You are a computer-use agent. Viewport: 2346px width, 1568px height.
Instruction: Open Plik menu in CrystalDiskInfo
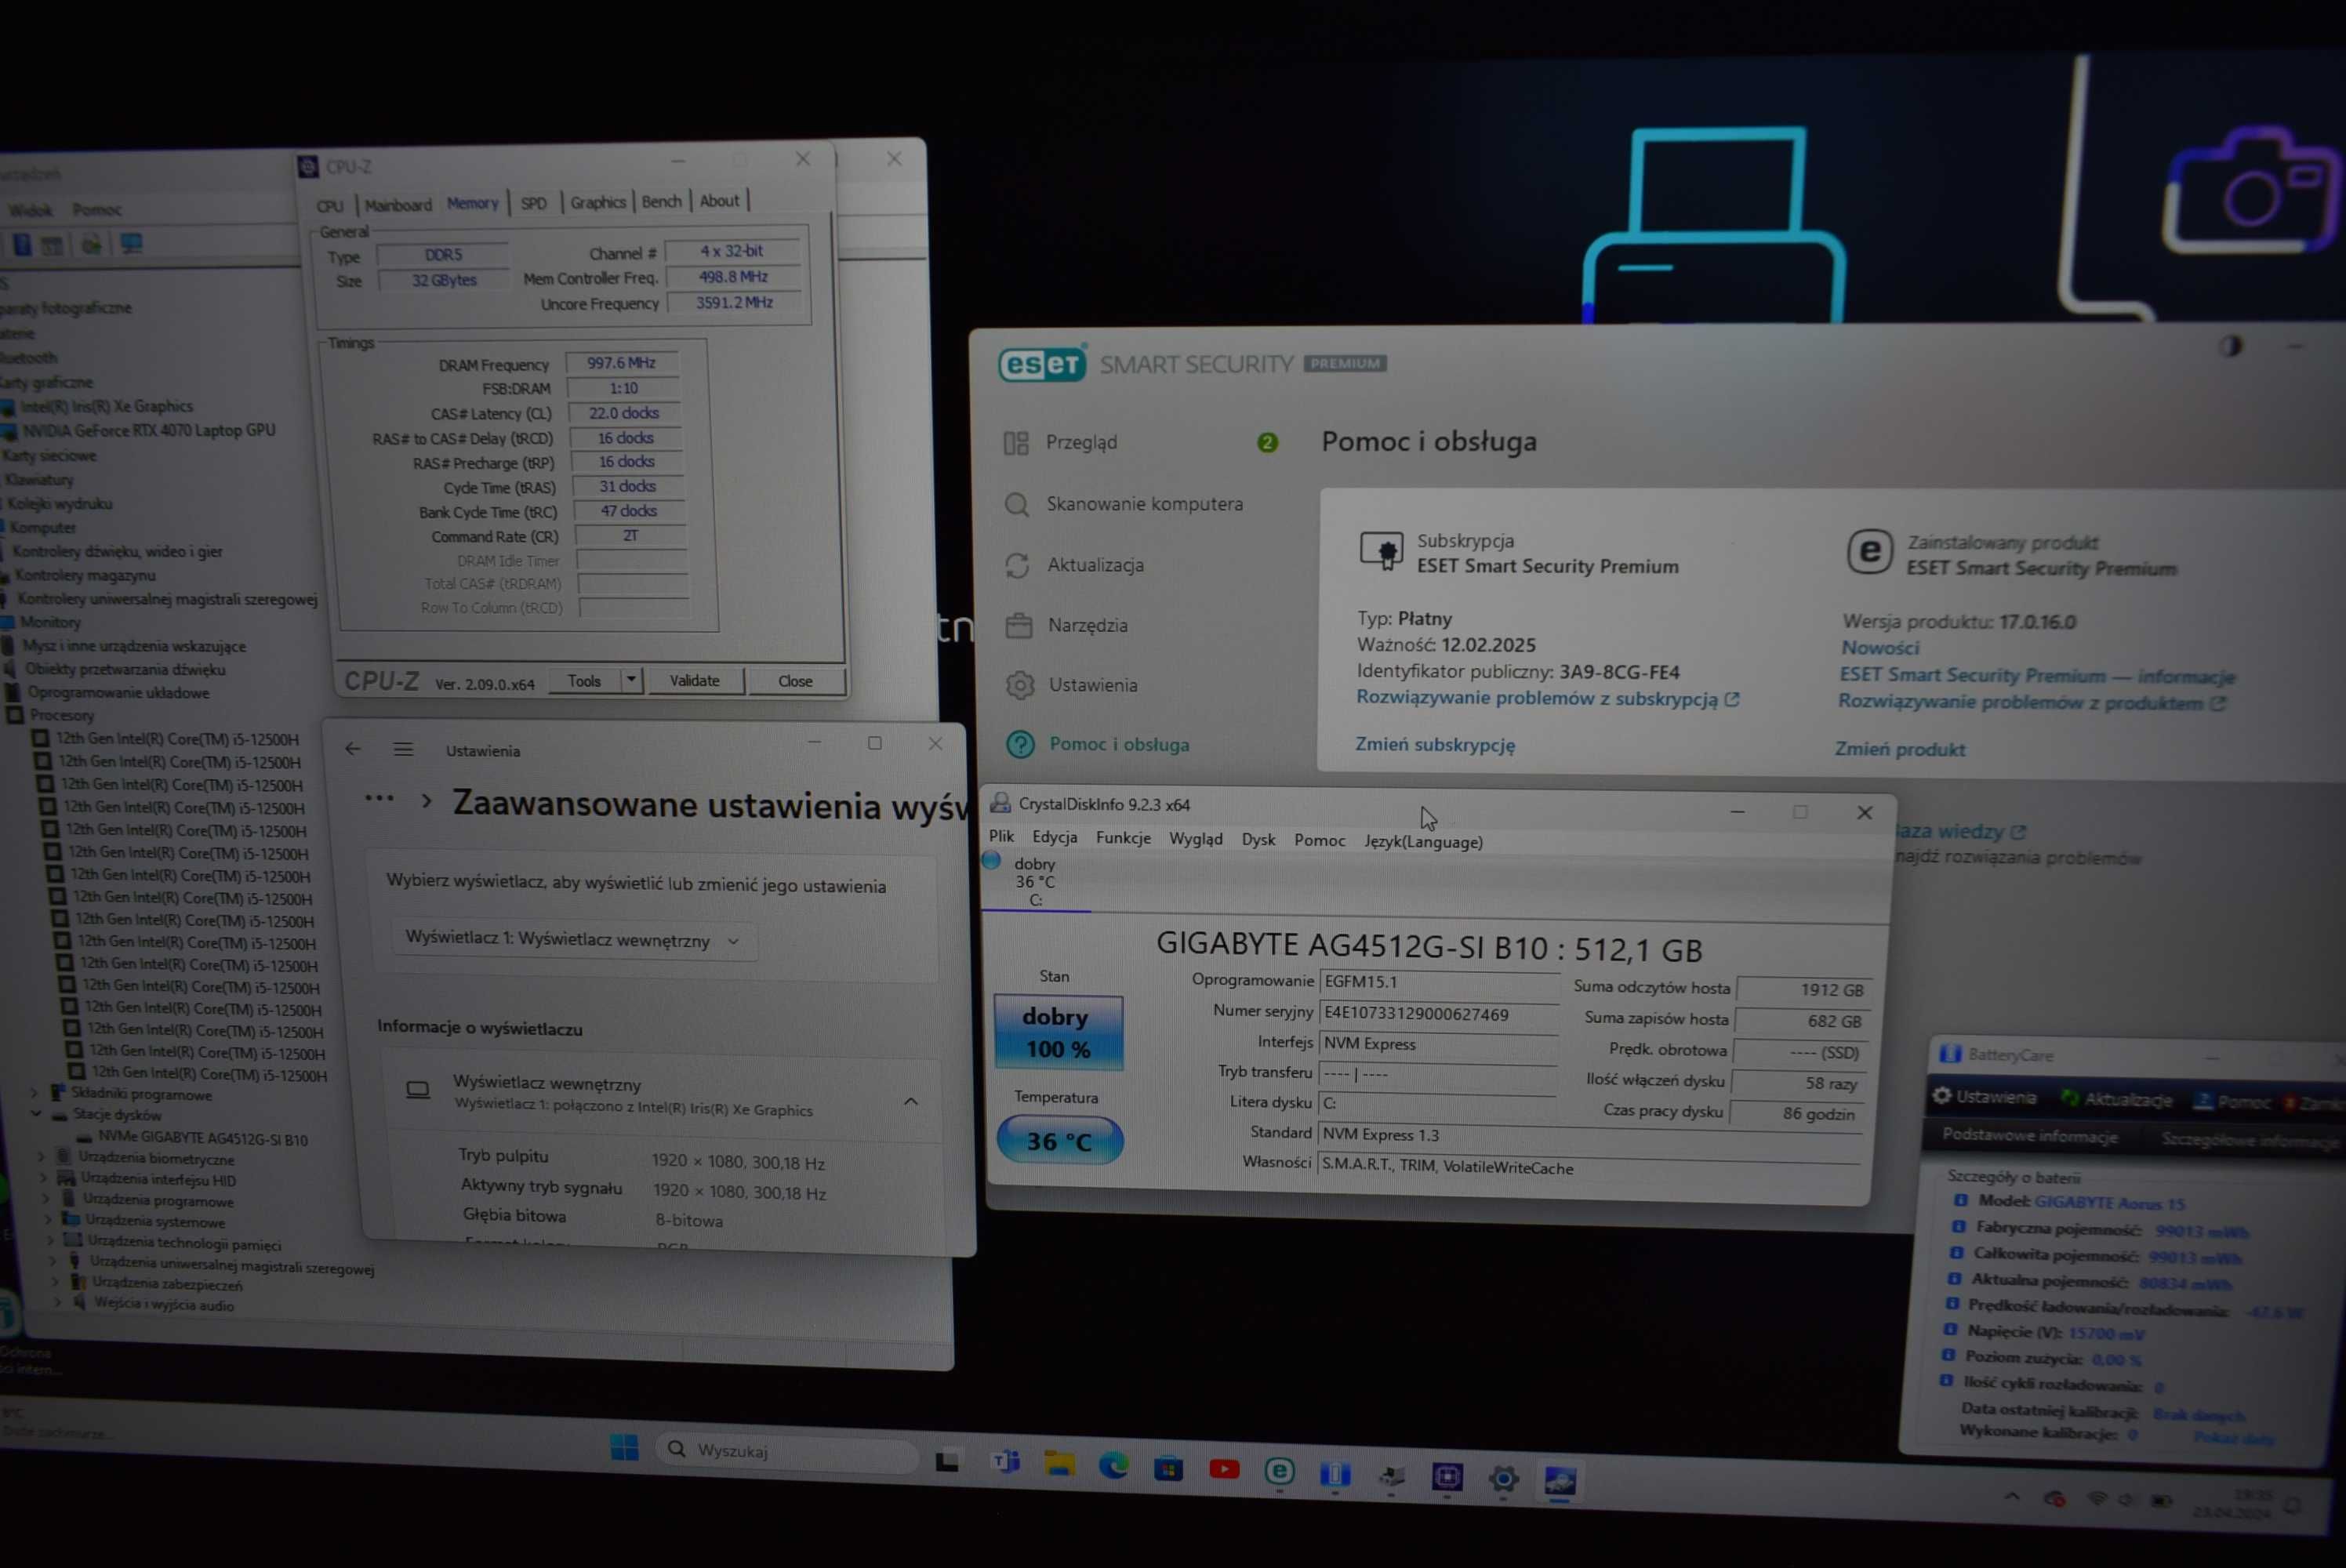(x=1001, y=836)
